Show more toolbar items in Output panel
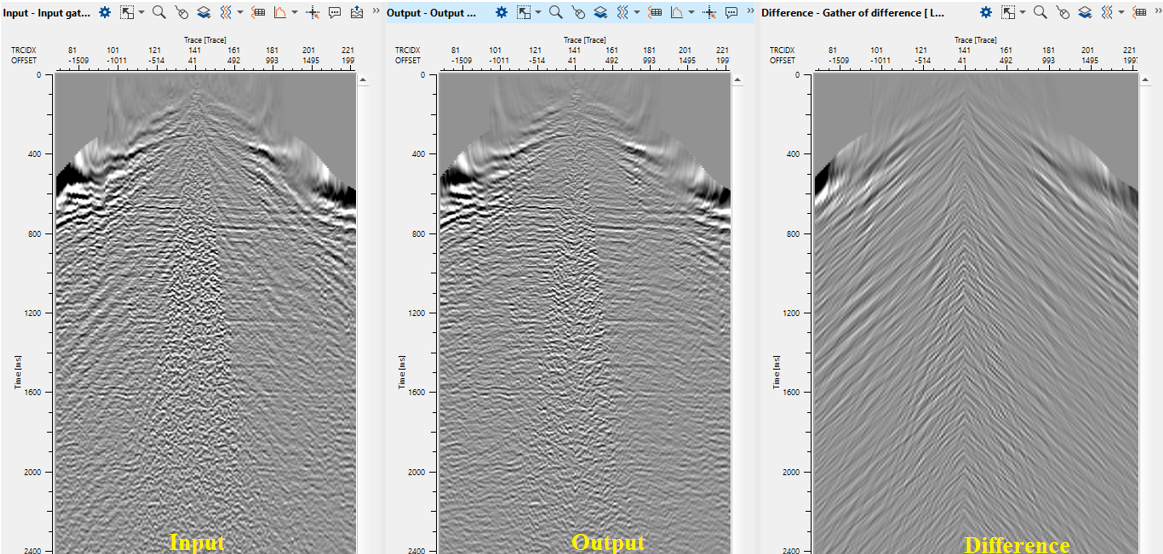 point(751,13)
